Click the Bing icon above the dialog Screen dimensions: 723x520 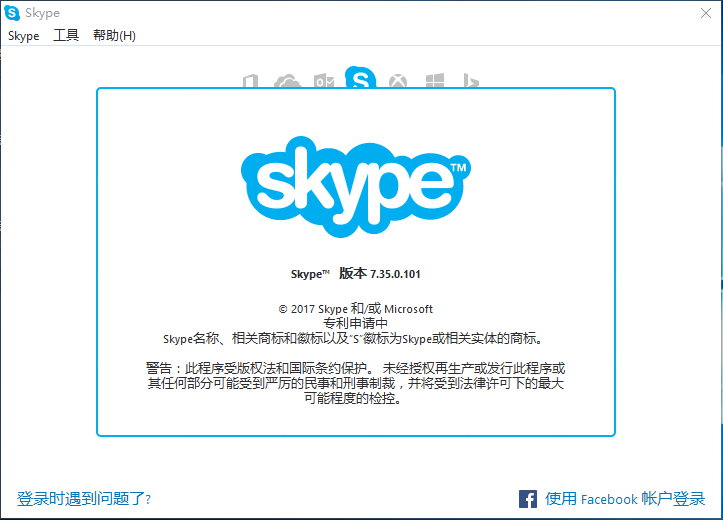click(471, 80)
